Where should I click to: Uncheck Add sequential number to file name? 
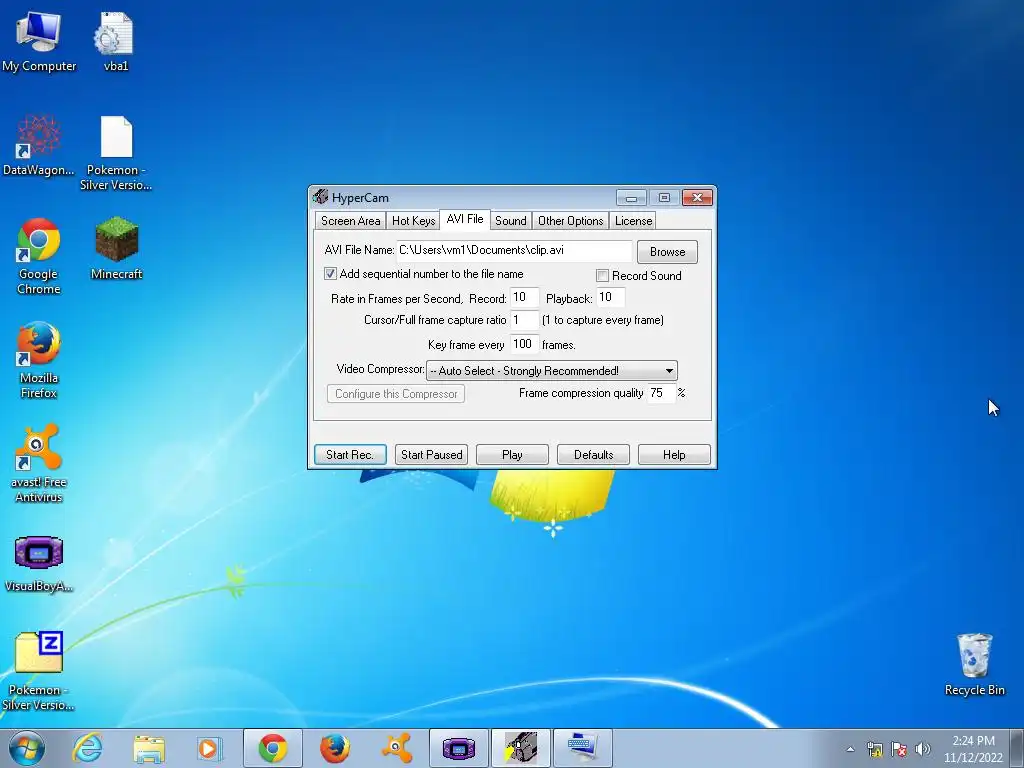point(330,274)
